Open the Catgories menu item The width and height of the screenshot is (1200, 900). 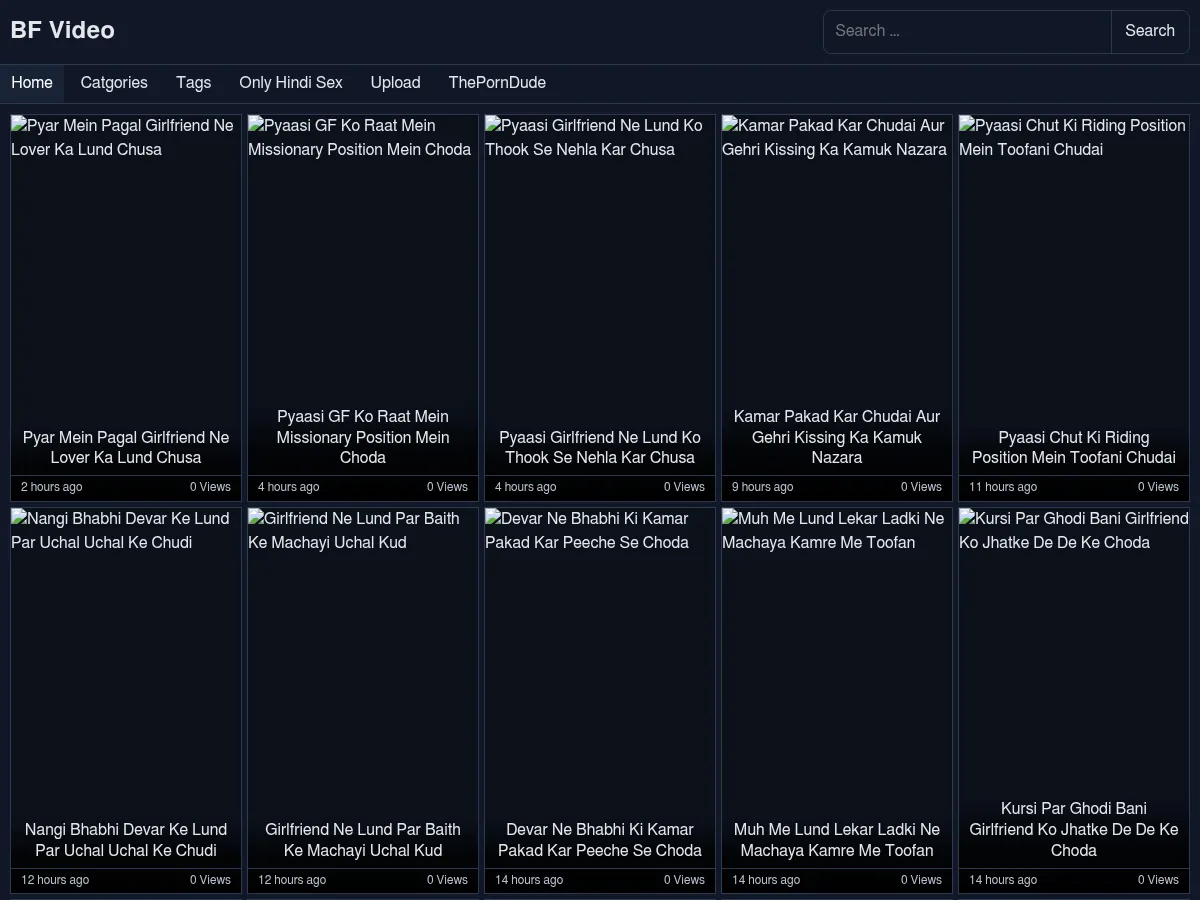coord(114,83)
